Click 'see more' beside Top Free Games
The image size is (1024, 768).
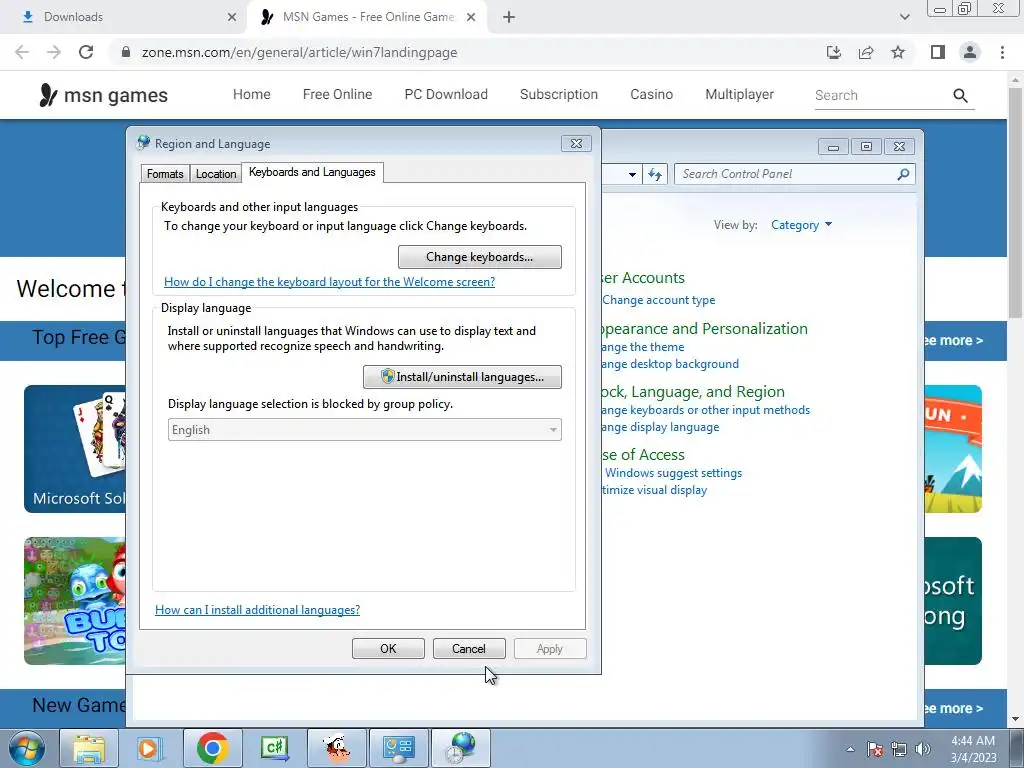pos(952,340)
